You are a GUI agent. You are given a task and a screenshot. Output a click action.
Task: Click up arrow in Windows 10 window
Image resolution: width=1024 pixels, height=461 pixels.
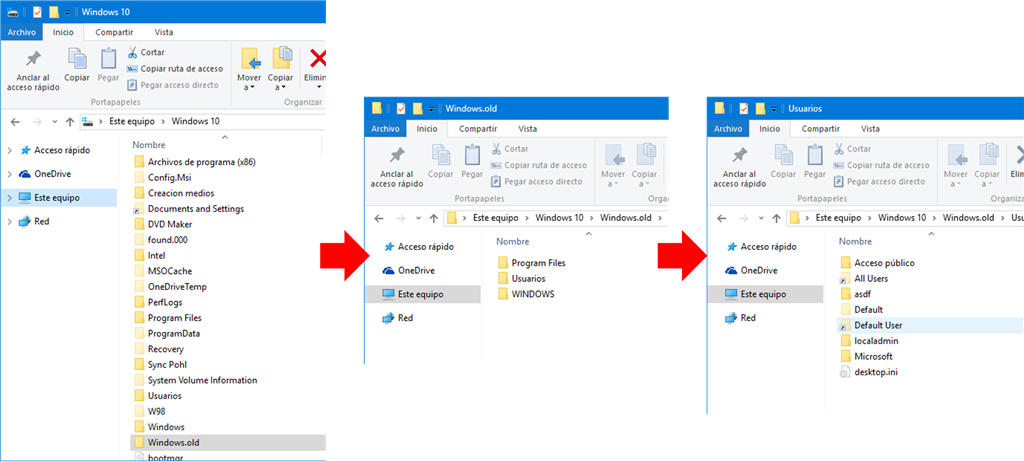pyautogui.click(x=70, y=121)
